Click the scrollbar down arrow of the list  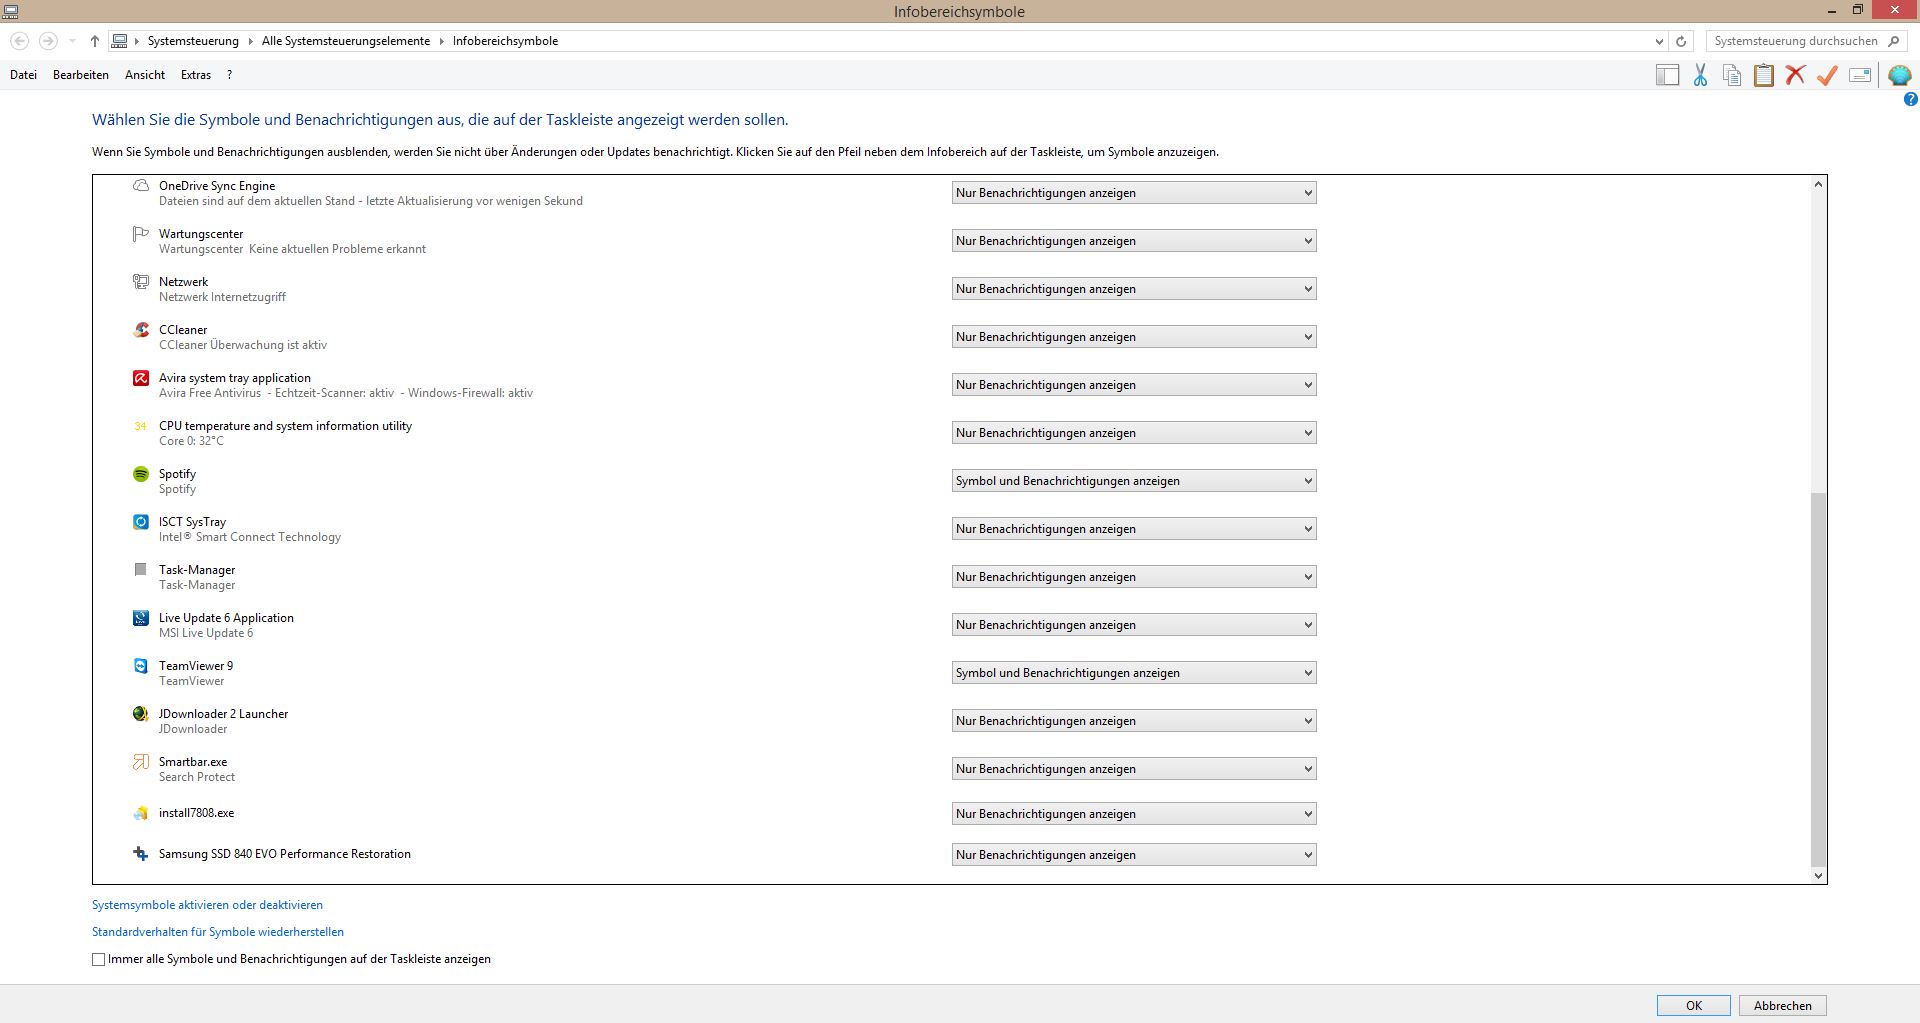pyautogui.click(x=1818, y=875)
